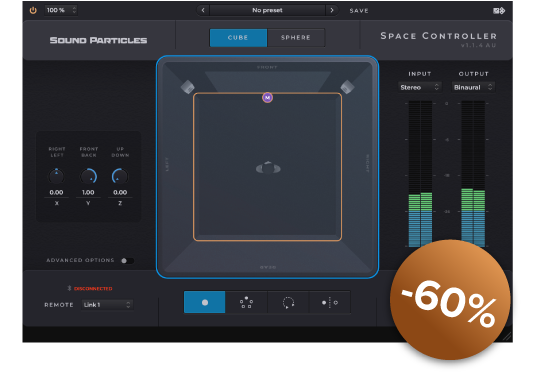Open the Input Stereo dropdown
The width and height of the screenshot is (536, 372).
[x=419, y=88]
